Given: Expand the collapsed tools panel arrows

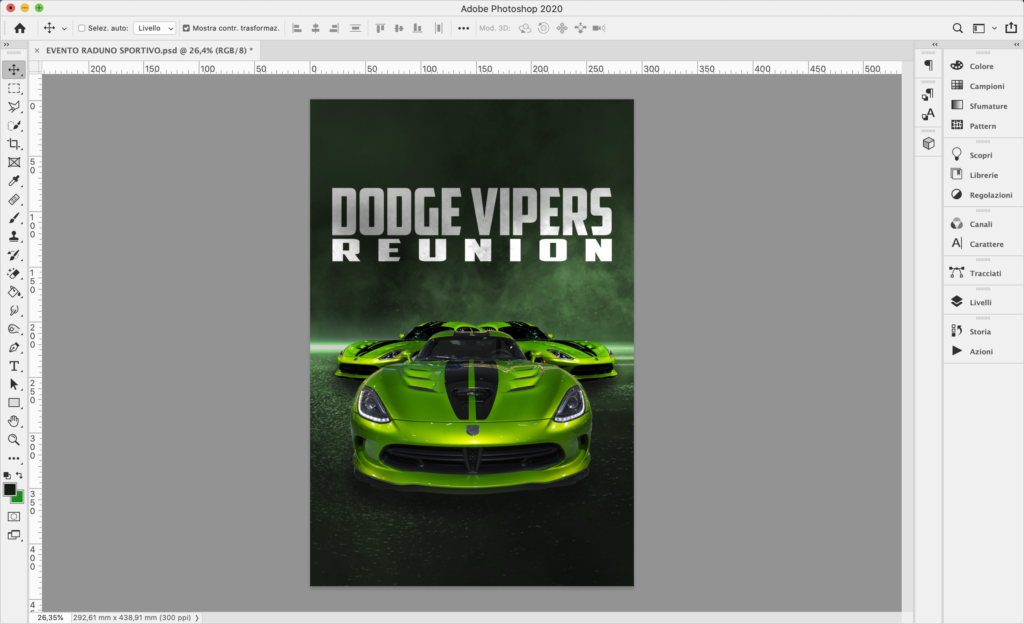Looking at the screenshot, I should click(7, 44).
